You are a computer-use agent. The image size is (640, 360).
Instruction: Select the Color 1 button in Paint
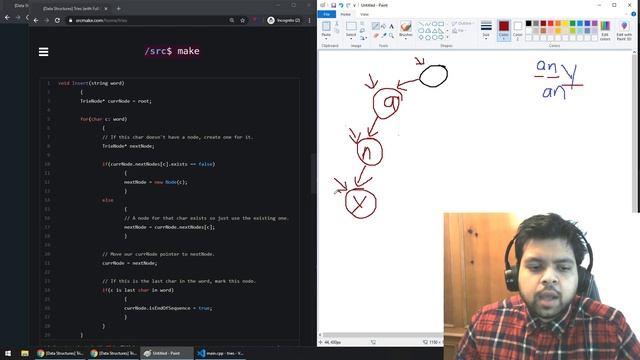[x=504, y=30]
